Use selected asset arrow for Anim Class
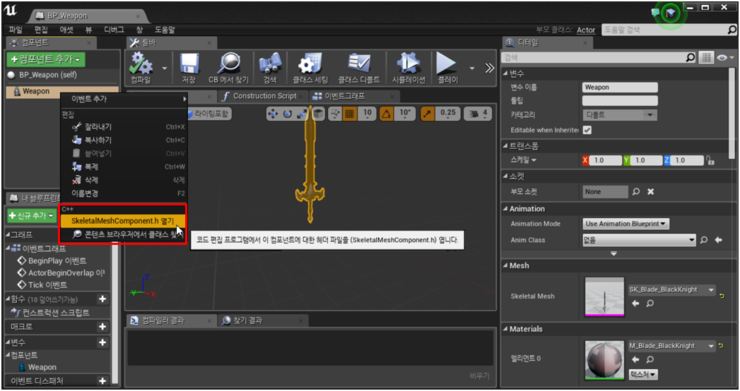This screenshot has width=740, height=391. [x=718, y=240]
